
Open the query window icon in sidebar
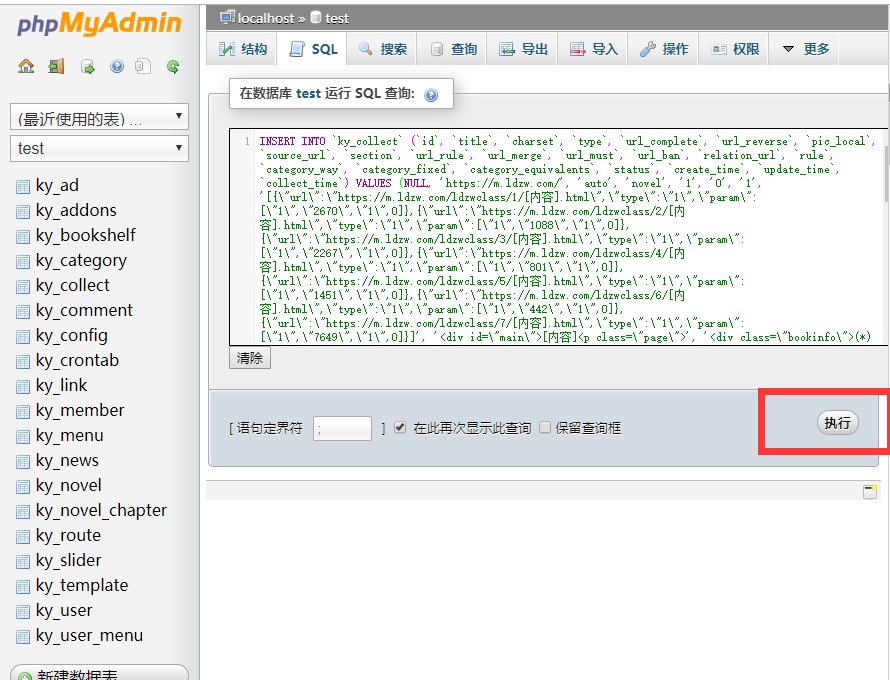[x=87, y=67]
